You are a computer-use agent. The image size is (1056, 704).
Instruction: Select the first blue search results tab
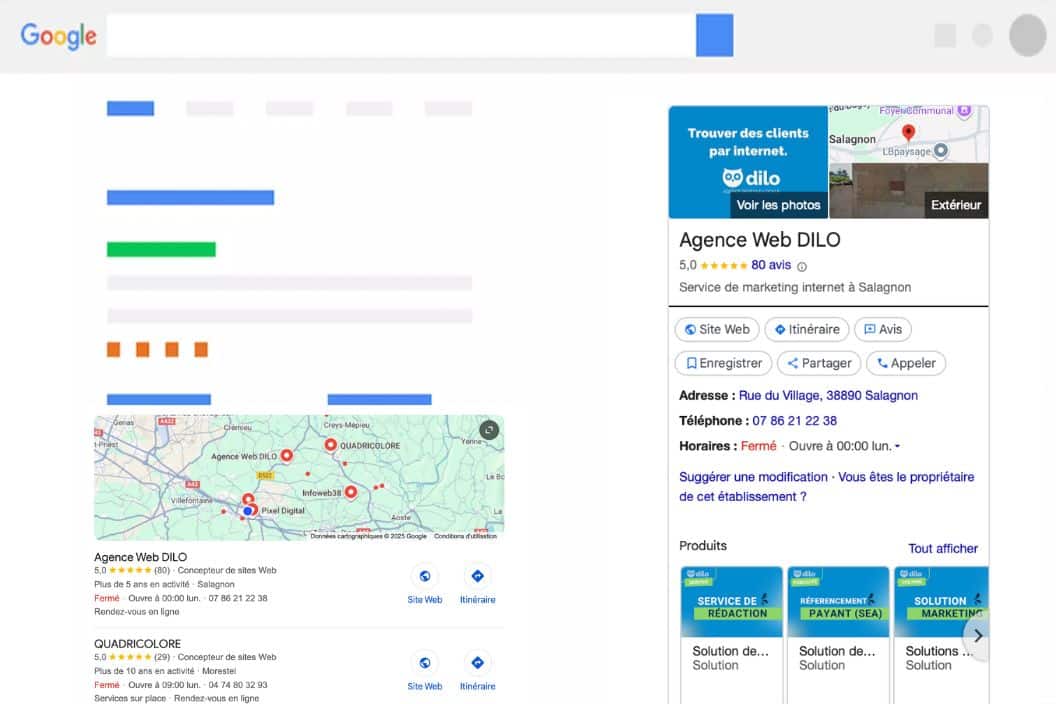point(131,108)
